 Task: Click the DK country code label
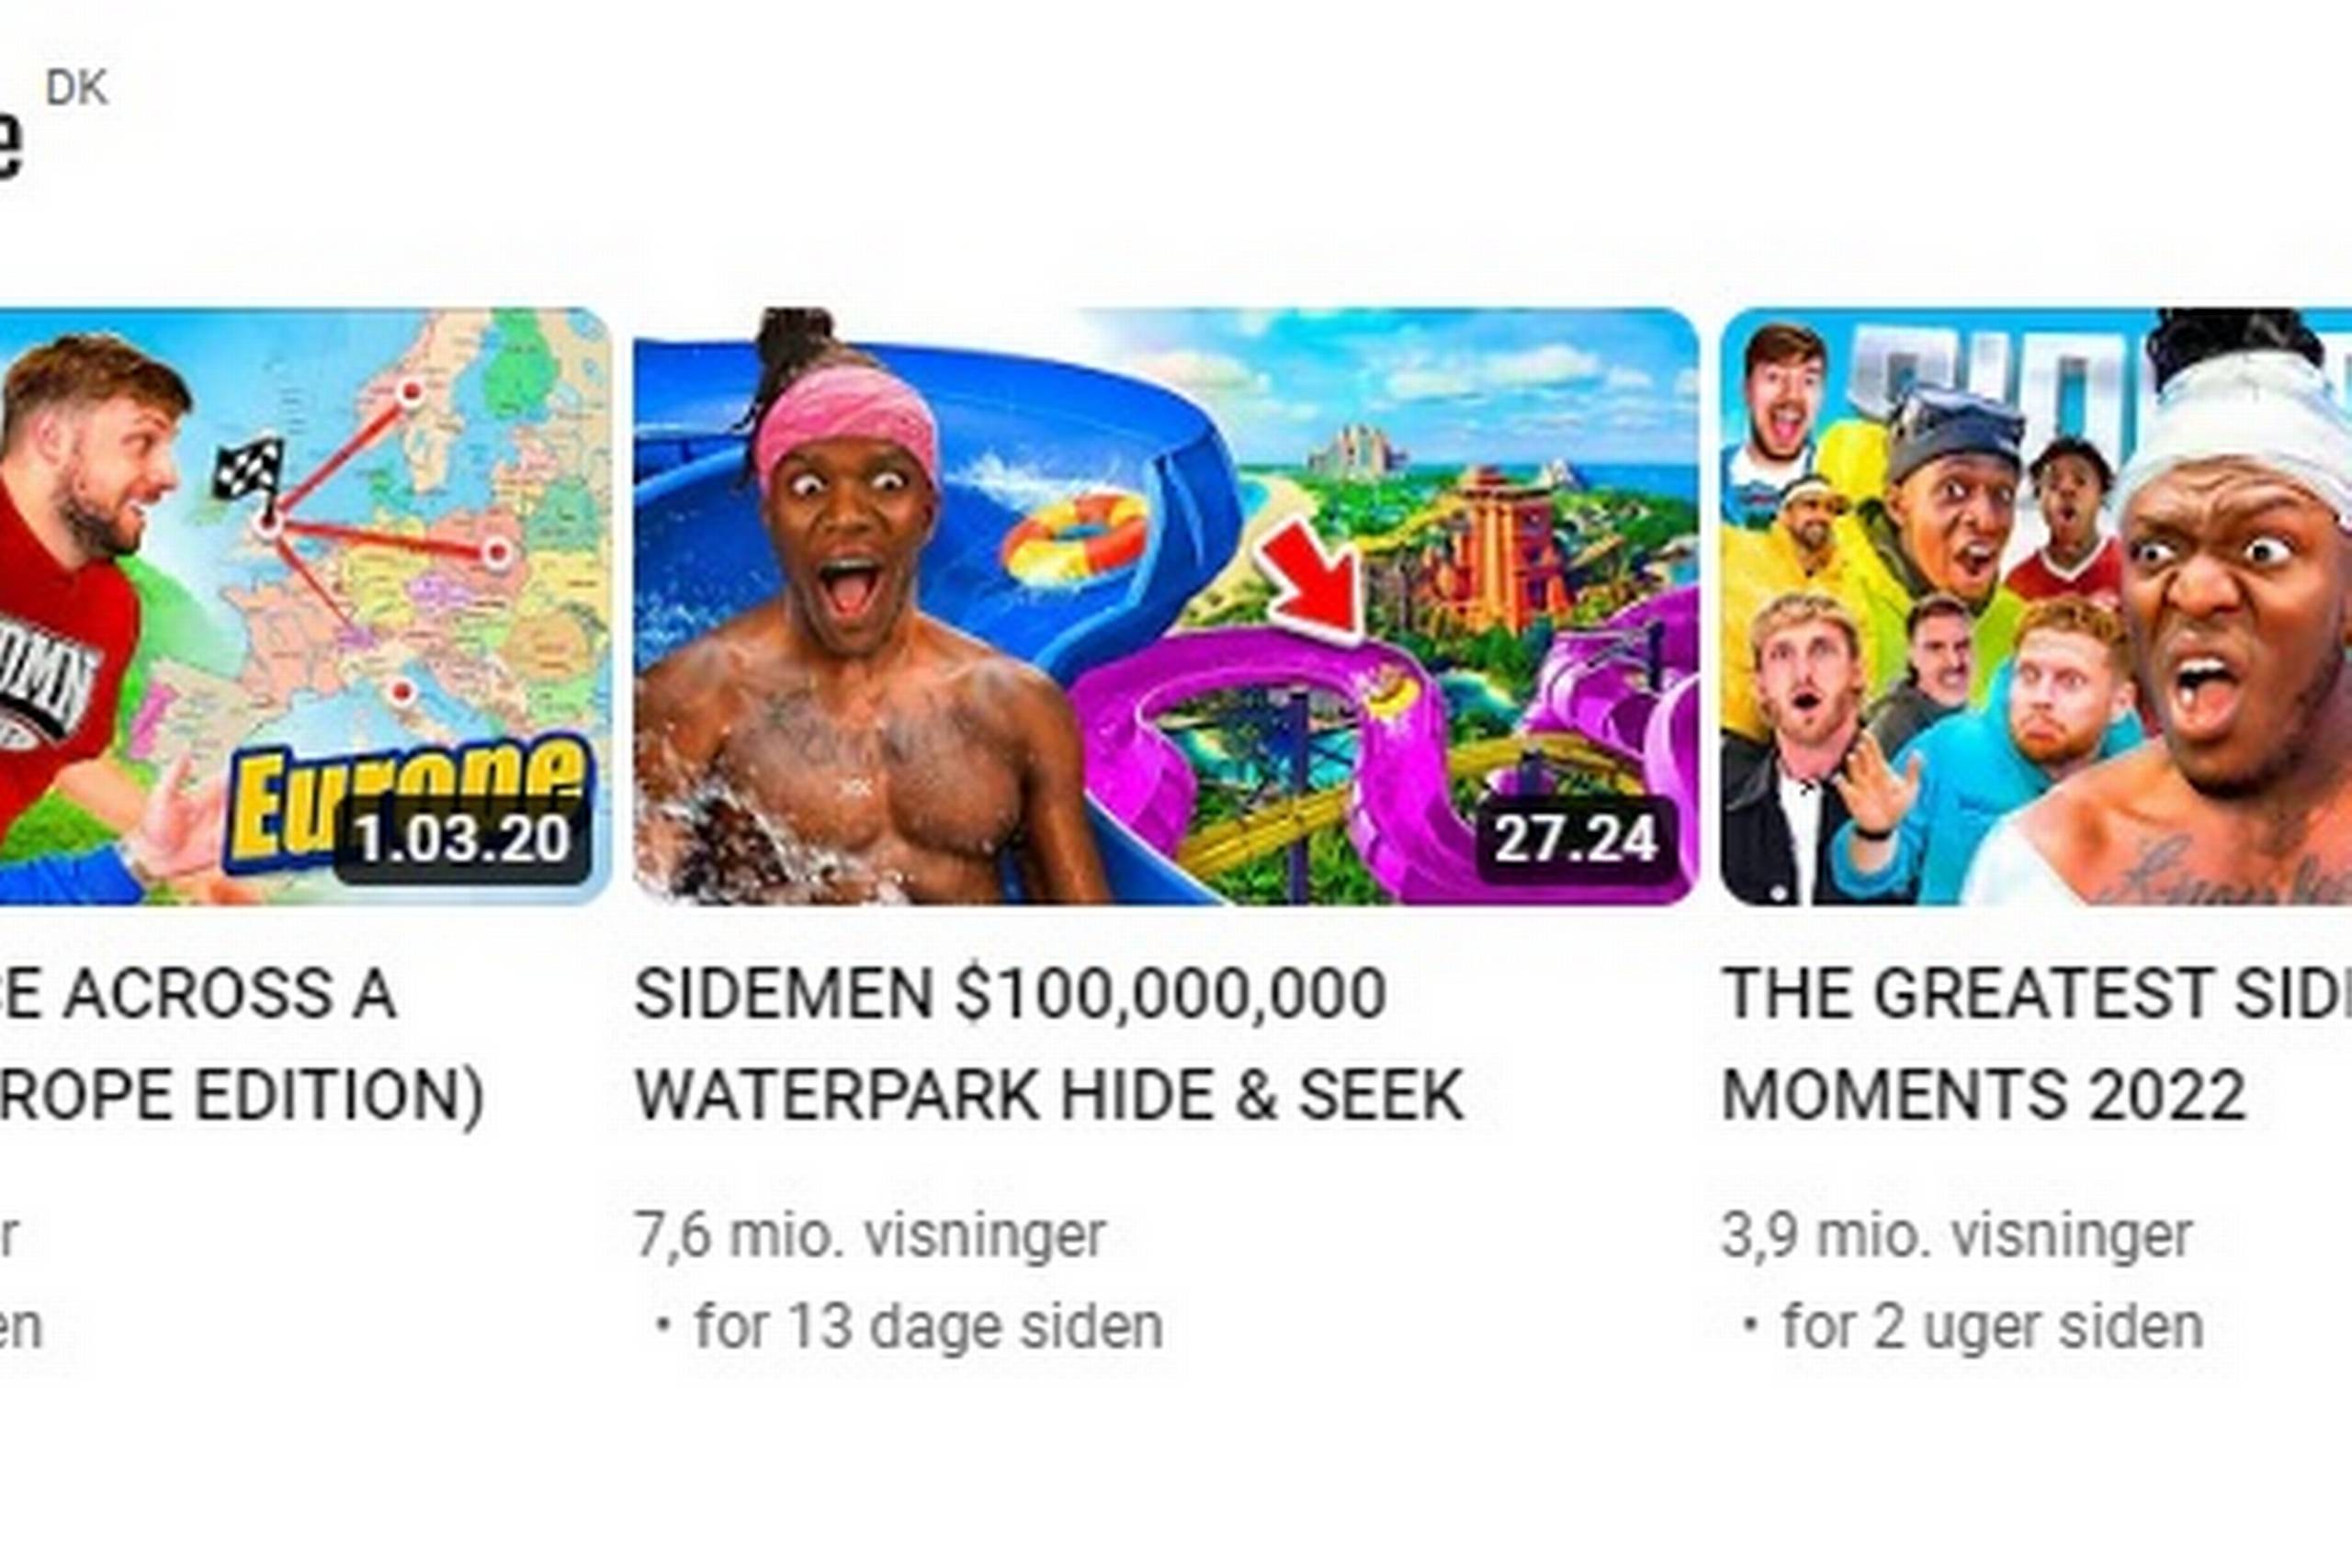[x=77, y=88]
